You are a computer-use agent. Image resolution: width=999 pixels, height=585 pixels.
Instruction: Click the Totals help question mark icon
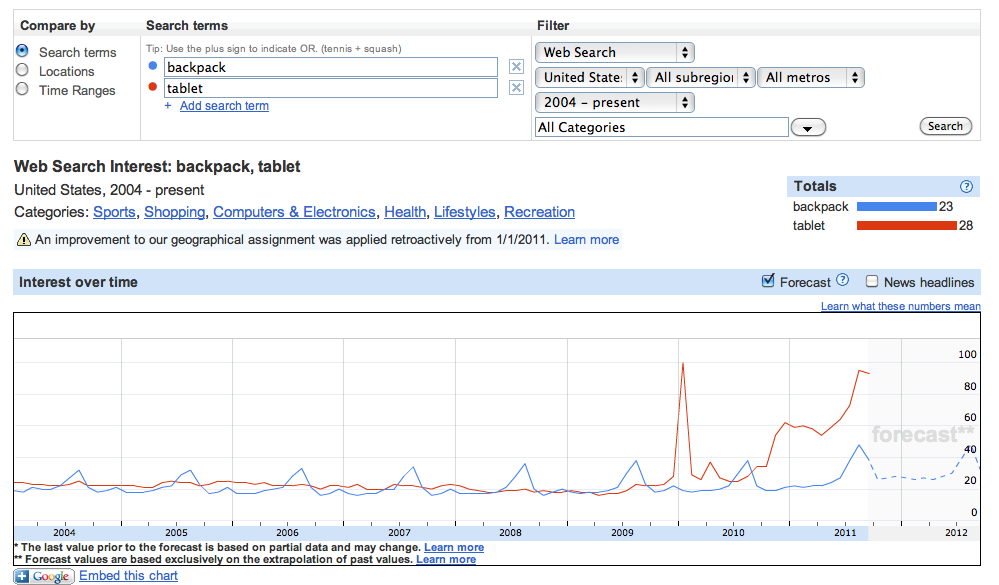coord(967,186)
